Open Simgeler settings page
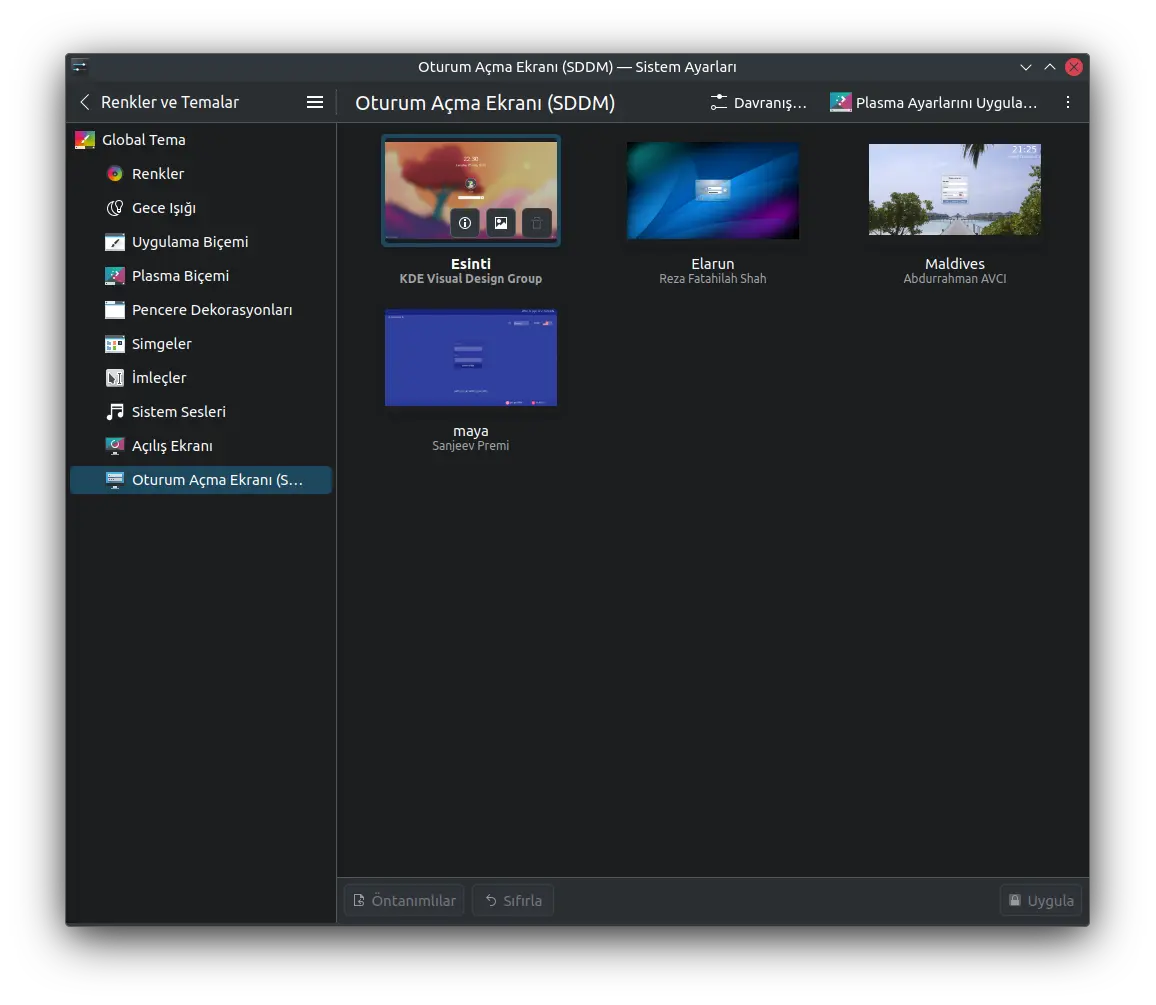Screen dimensions: 1156x1005 201,344
